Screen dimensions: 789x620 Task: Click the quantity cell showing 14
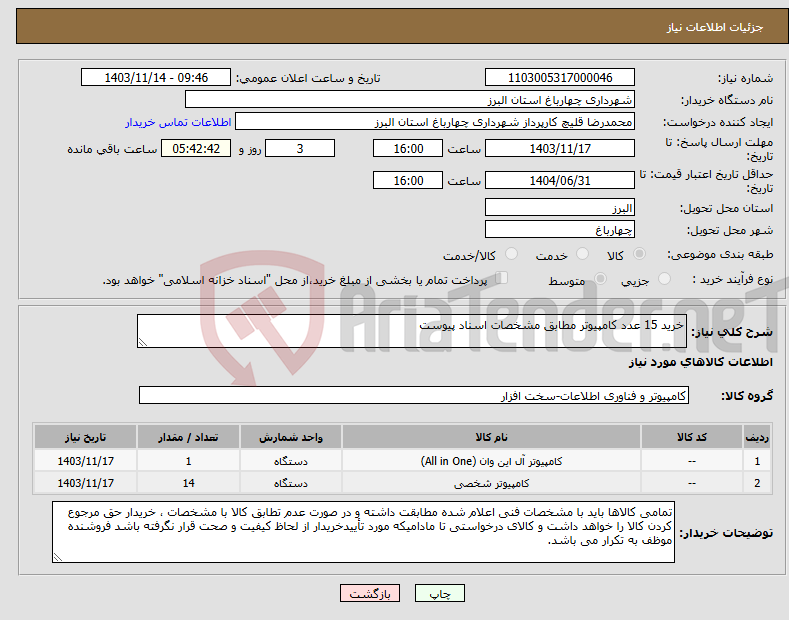[x=188, y=483]
